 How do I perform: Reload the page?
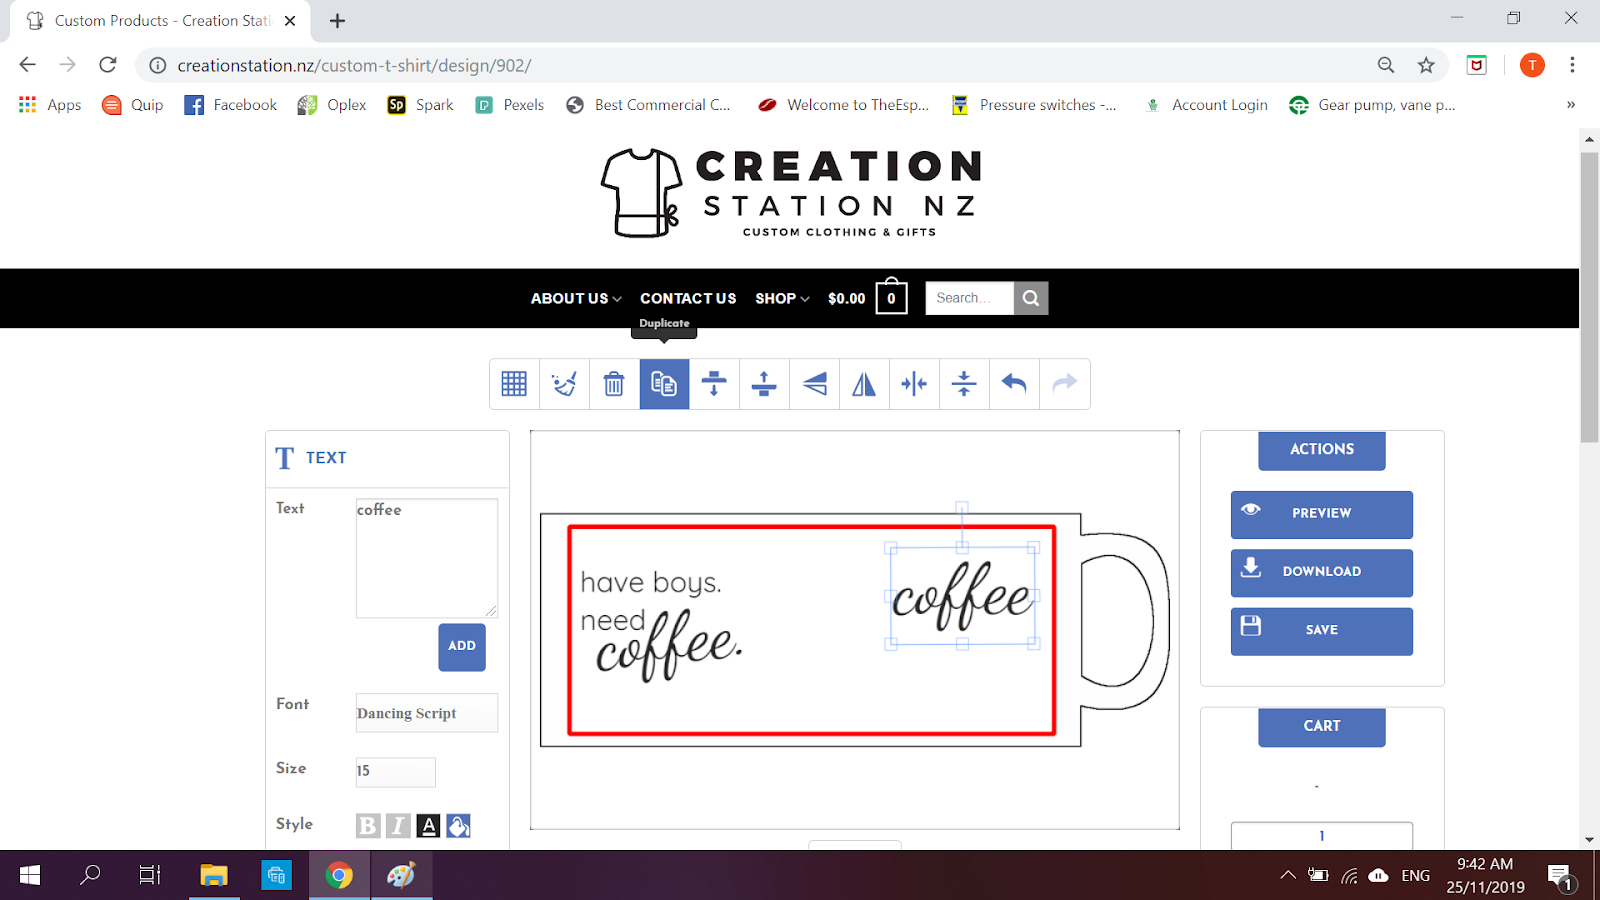[x=108, y=65]
